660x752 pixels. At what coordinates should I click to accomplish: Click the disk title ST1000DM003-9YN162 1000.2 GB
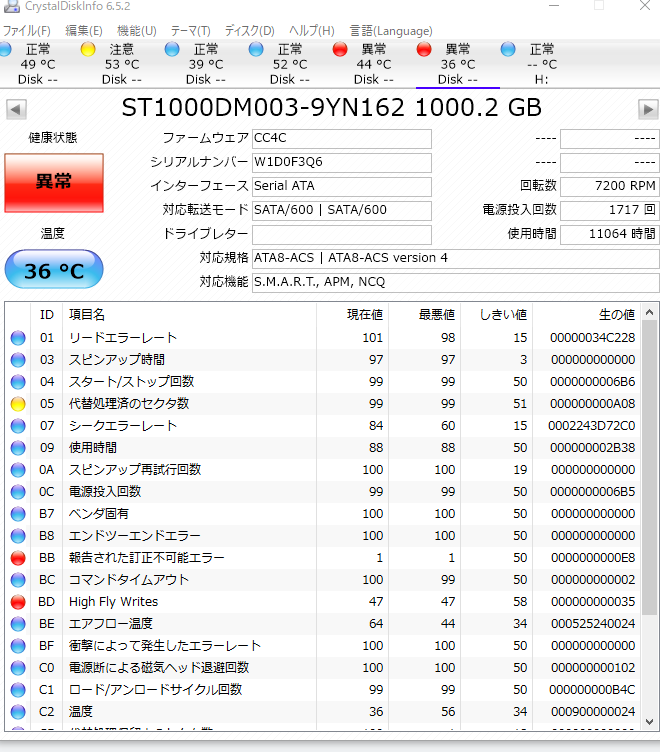point(332,108)
